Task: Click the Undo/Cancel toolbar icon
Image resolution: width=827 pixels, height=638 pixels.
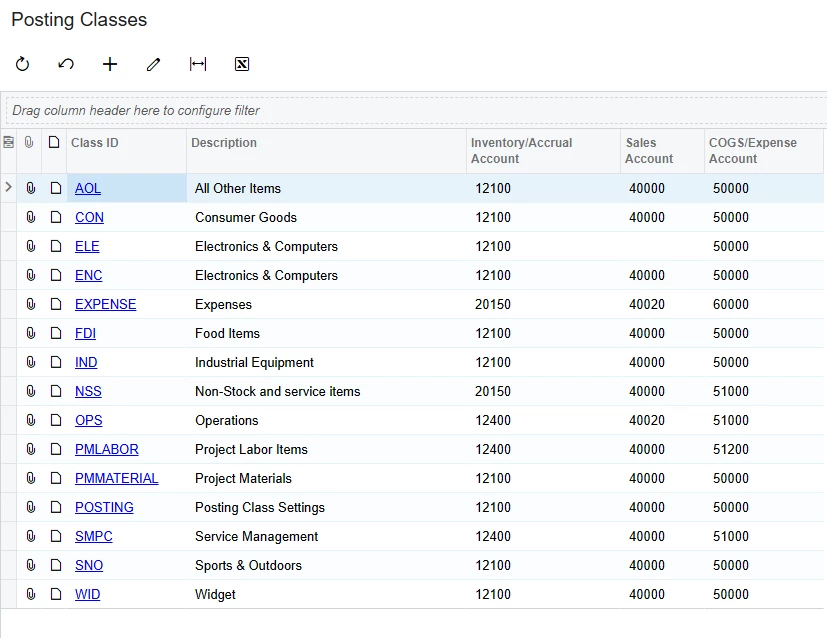Action: [x=66, y=64]
